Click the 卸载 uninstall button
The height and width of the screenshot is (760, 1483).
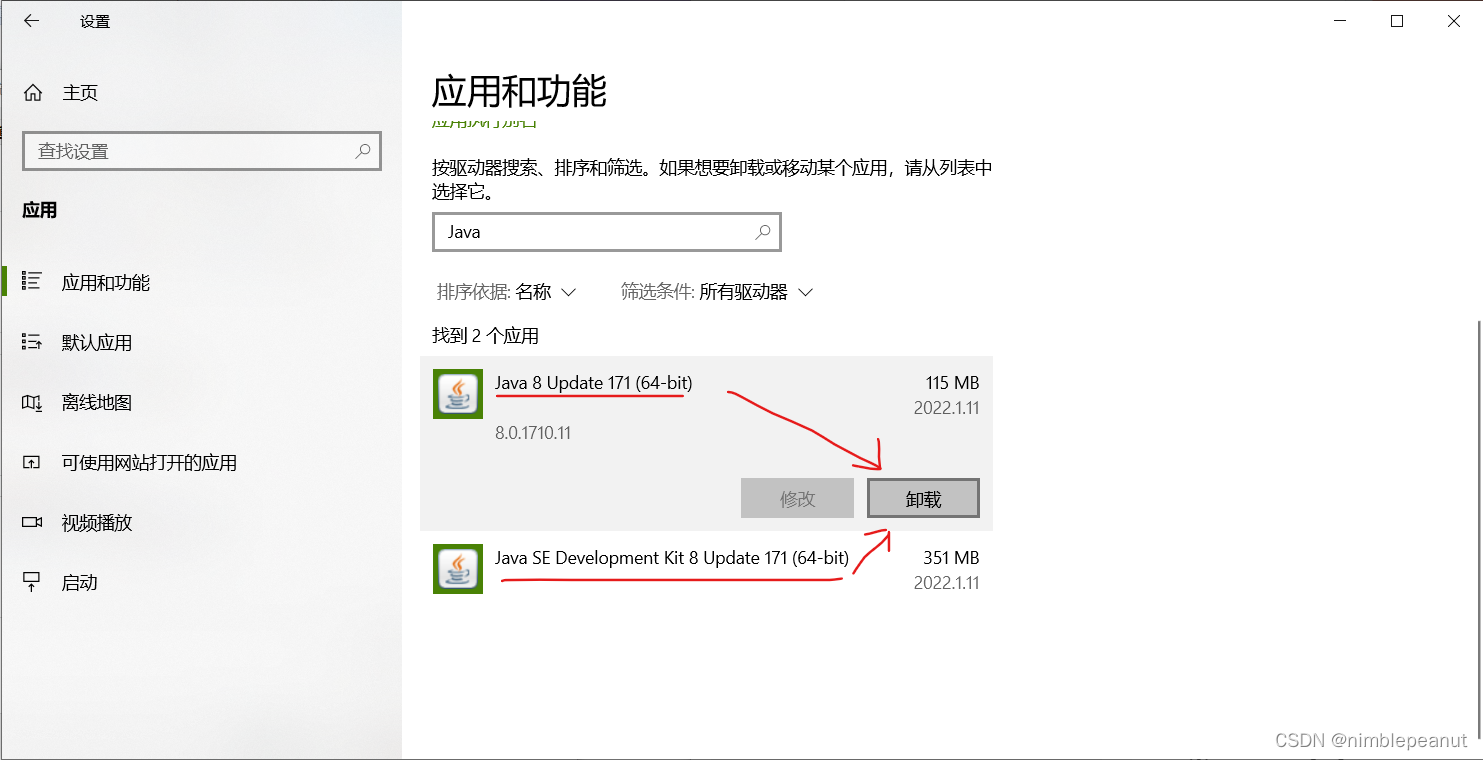pyautogui.click(x=923, y=499)
